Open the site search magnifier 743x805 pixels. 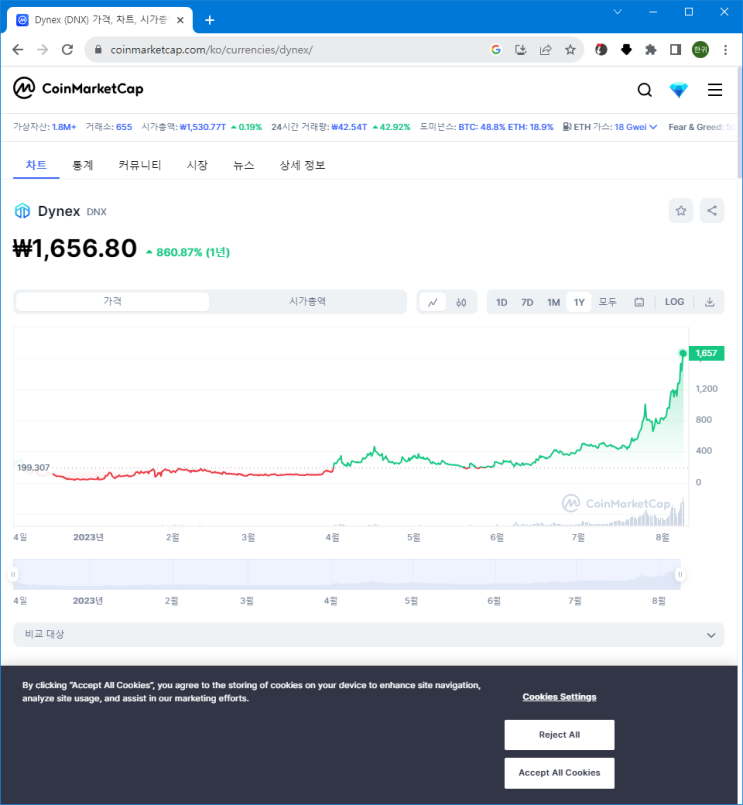644,90
